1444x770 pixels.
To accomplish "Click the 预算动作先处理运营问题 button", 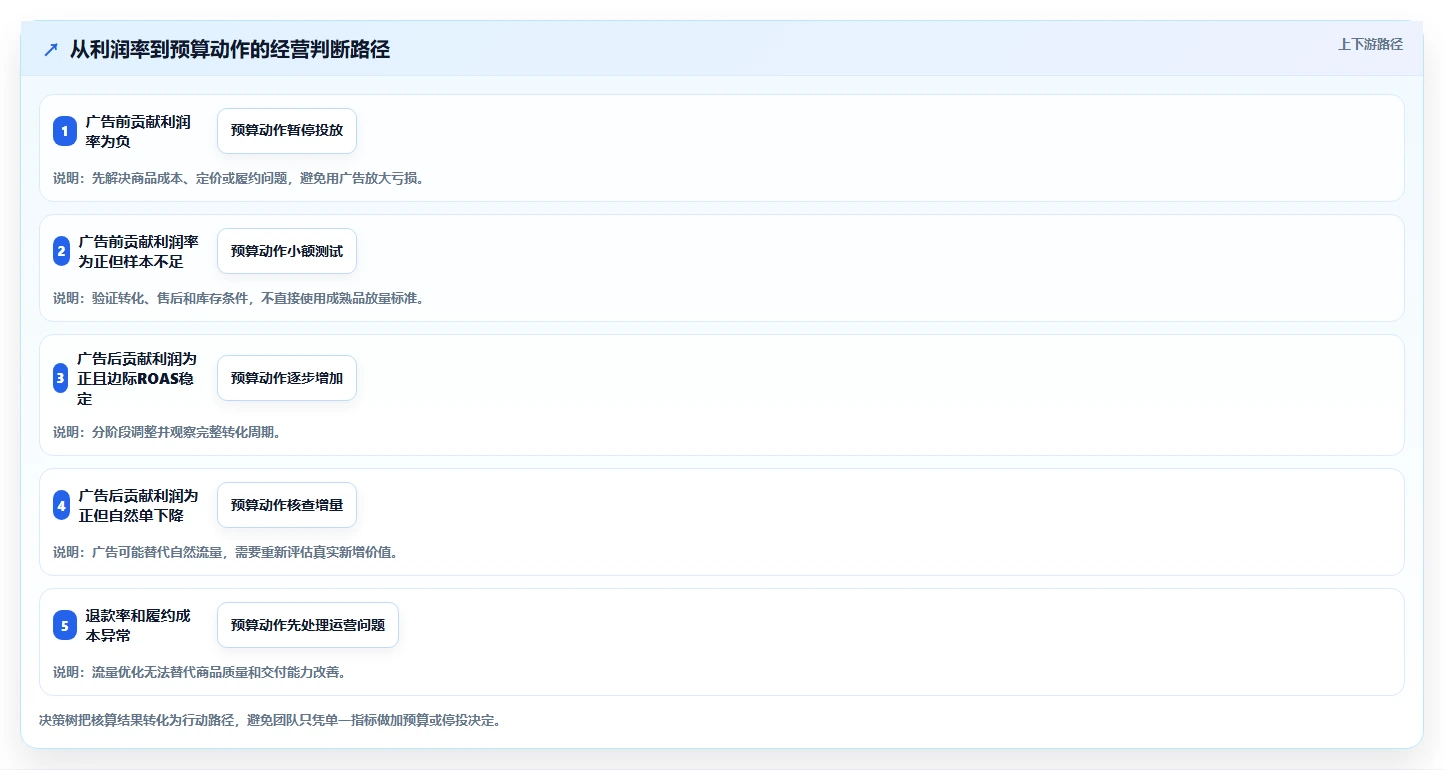I will coord(308,625).
